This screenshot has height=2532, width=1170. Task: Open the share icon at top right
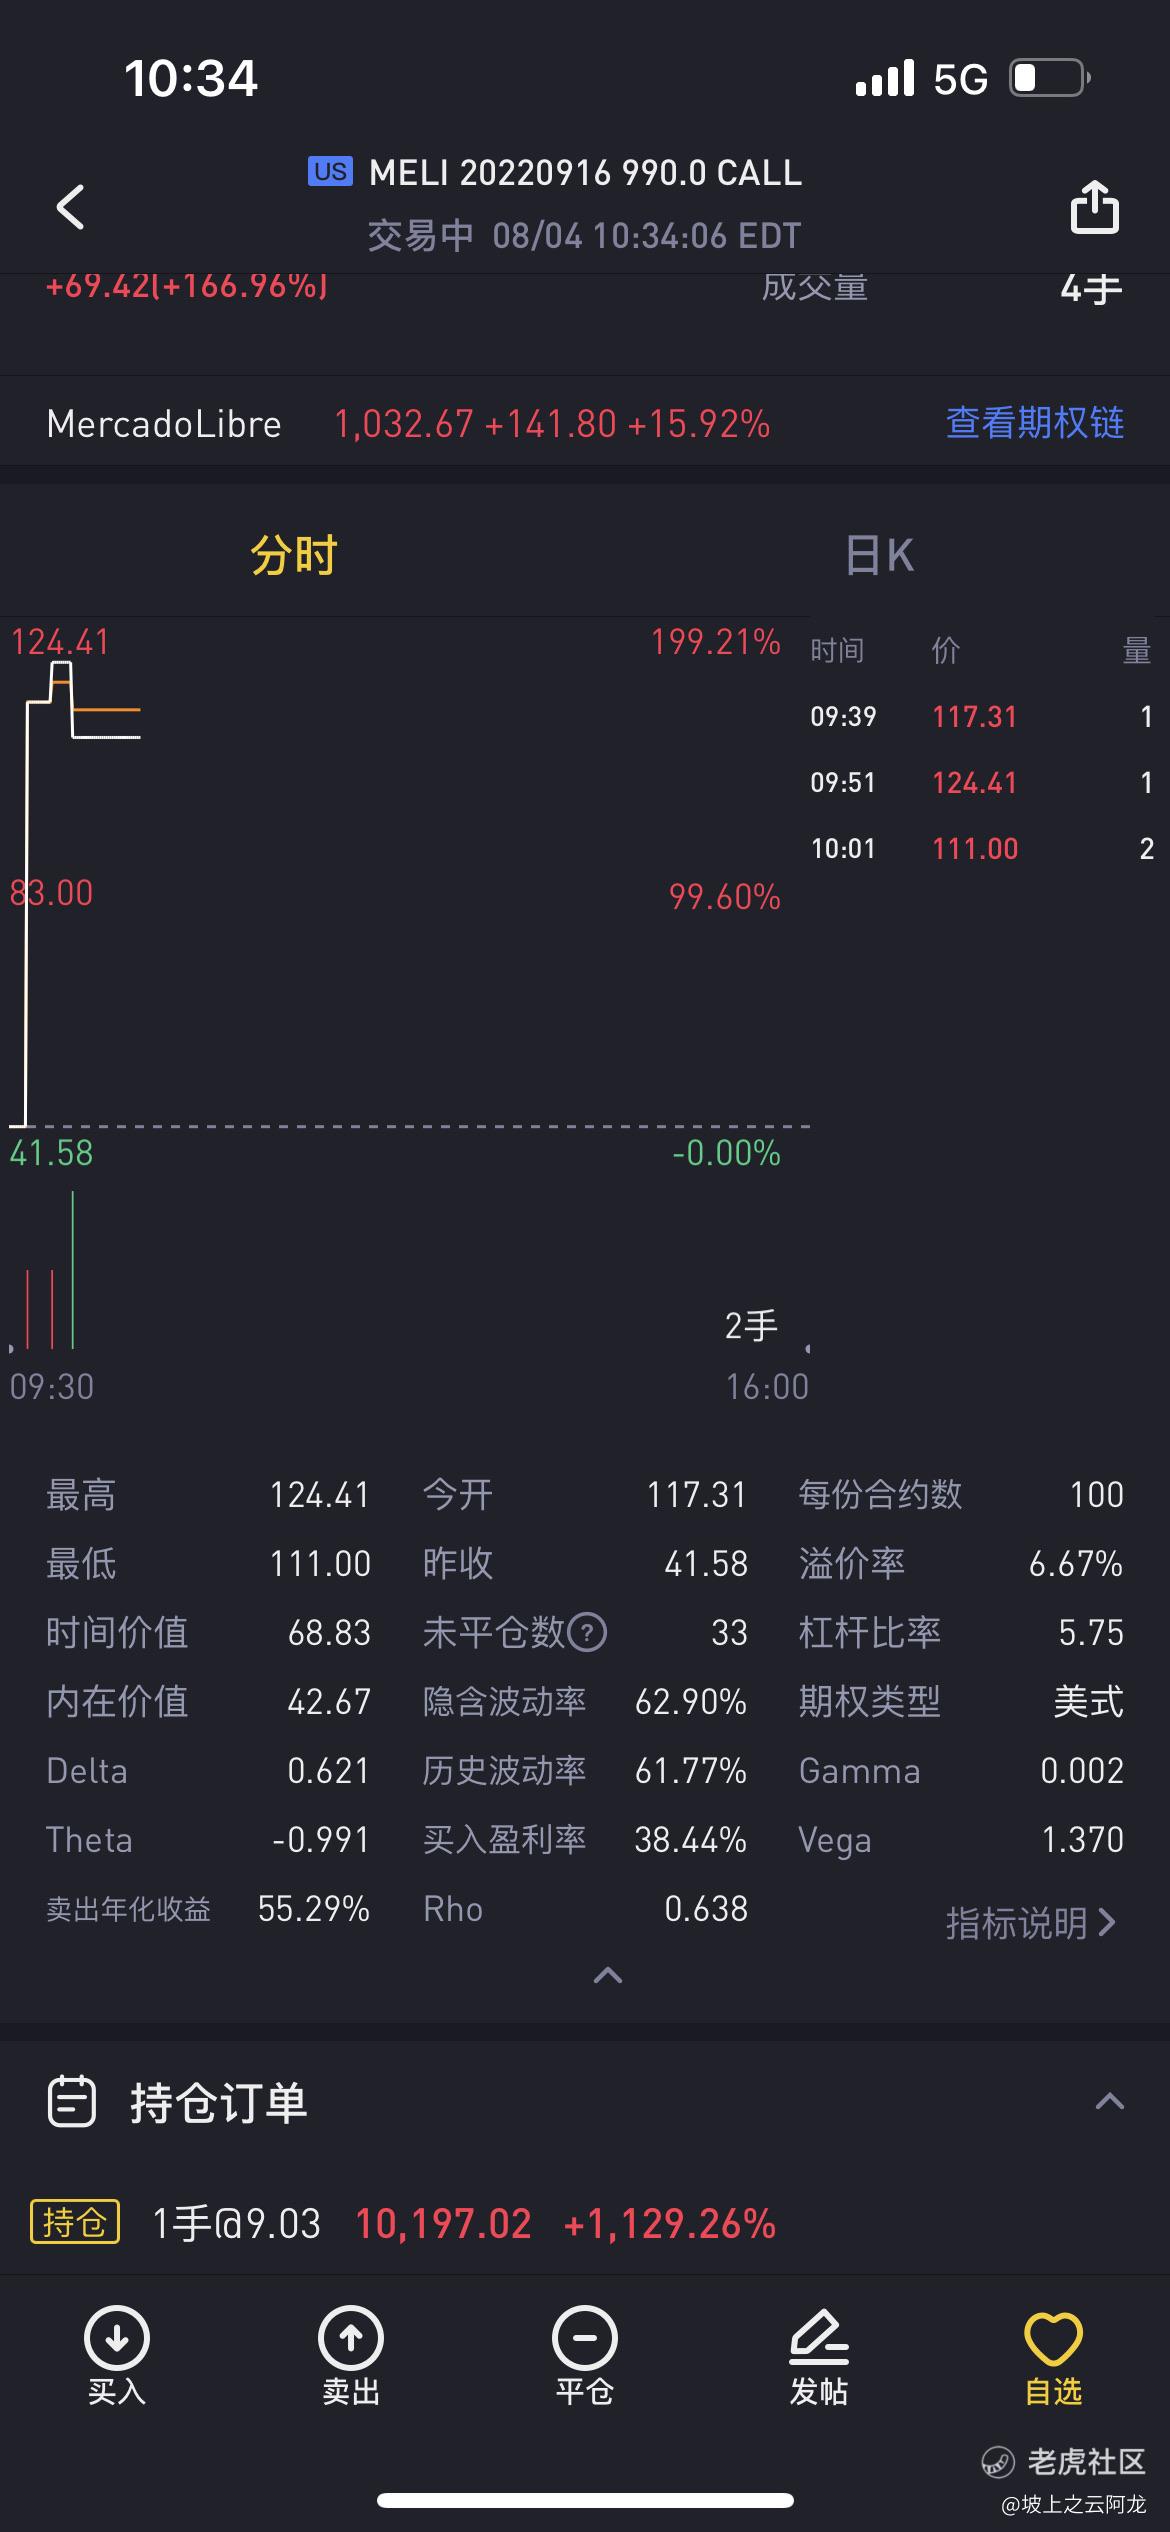click(1094, 207)
